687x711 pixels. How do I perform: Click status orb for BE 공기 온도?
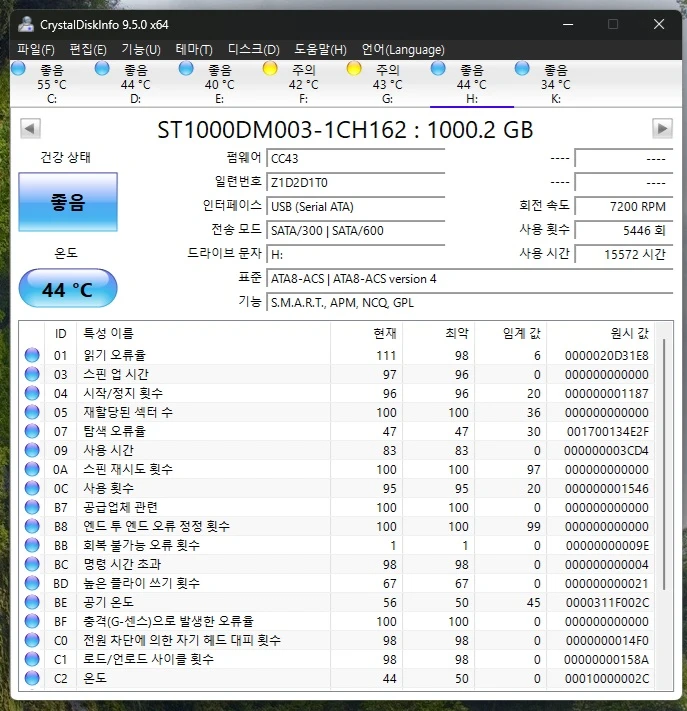click(x=32, y=603)
